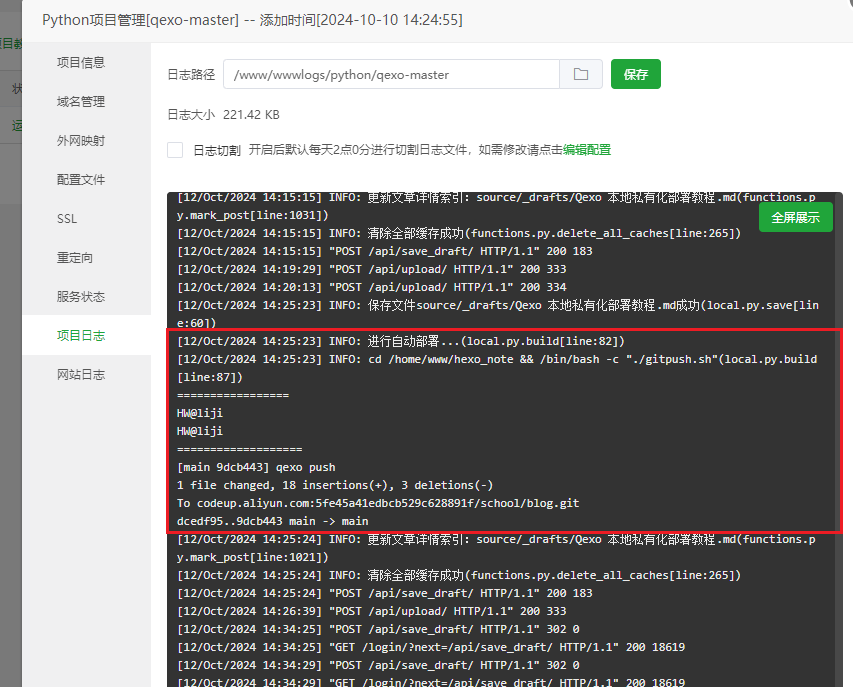
Task: Select the 项目日志 tab
Action: 81,336
